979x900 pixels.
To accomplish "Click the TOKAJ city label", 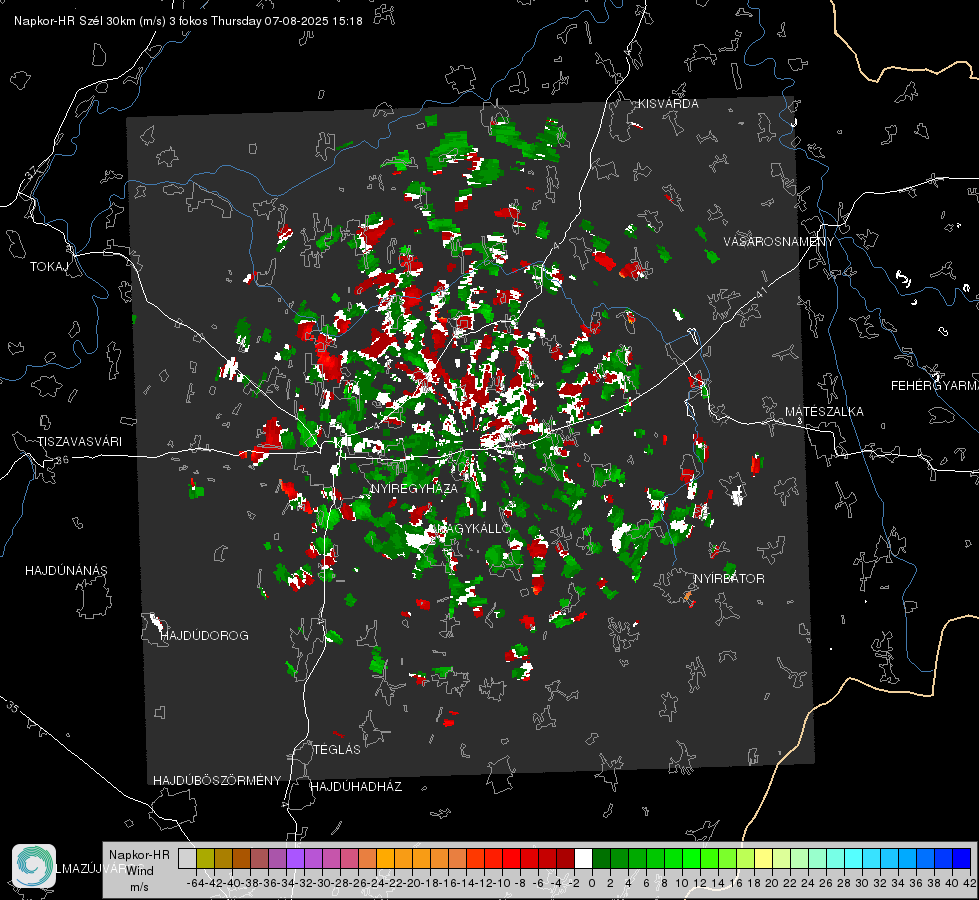I will click(x=49, y=267).
